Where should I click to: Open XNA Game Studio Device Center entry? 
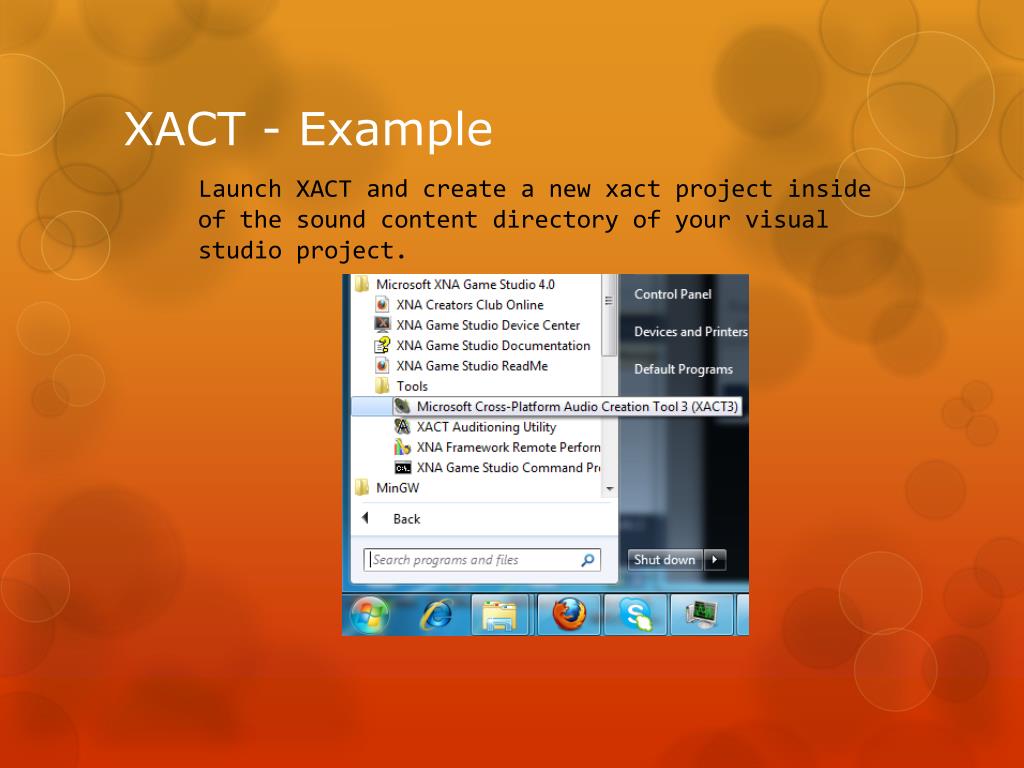(x=488, y=325)
